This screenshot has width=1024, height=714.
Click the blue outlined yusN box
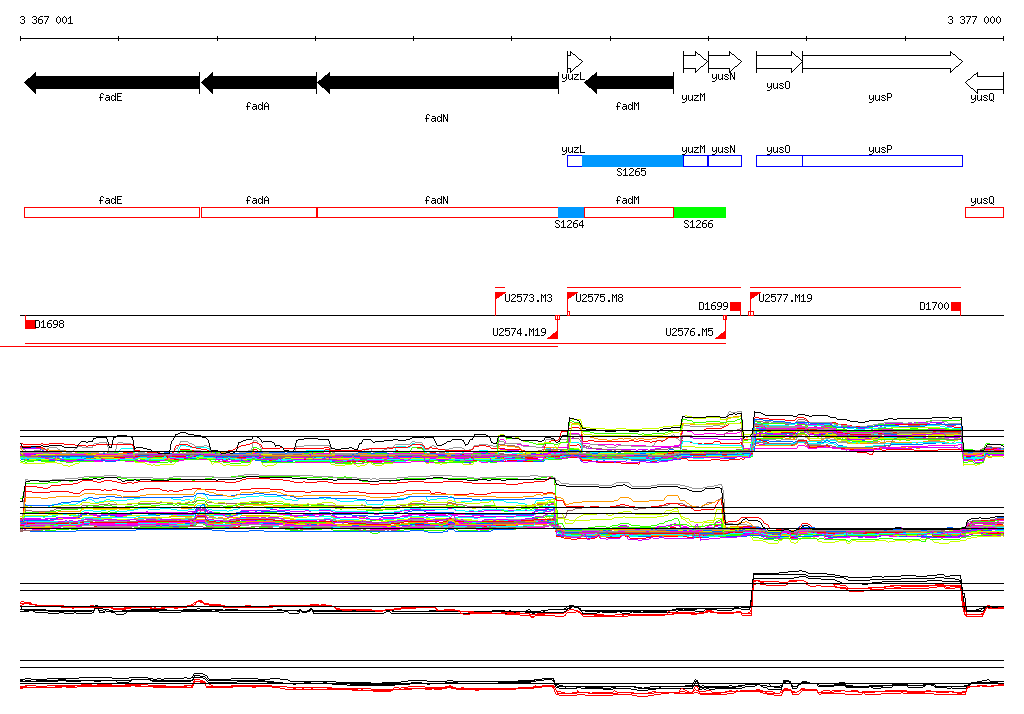725,161
